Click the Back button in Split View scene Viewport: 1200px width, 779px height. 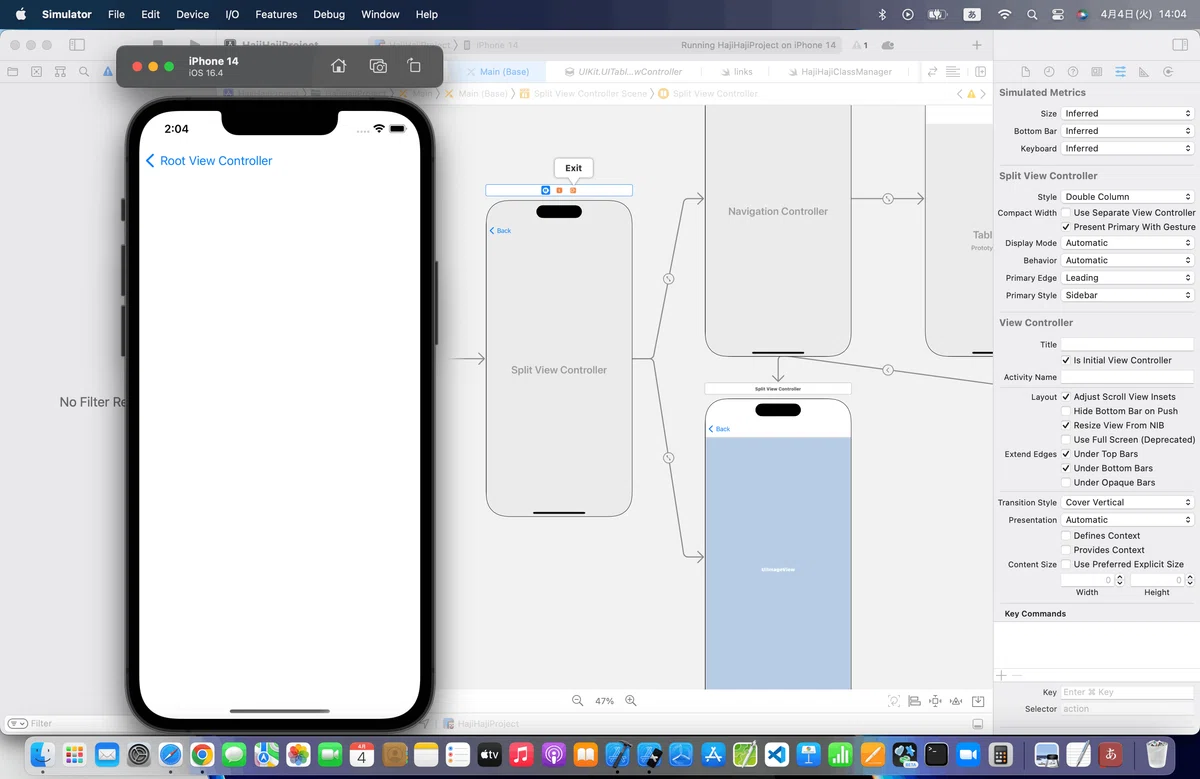(501, 231)
